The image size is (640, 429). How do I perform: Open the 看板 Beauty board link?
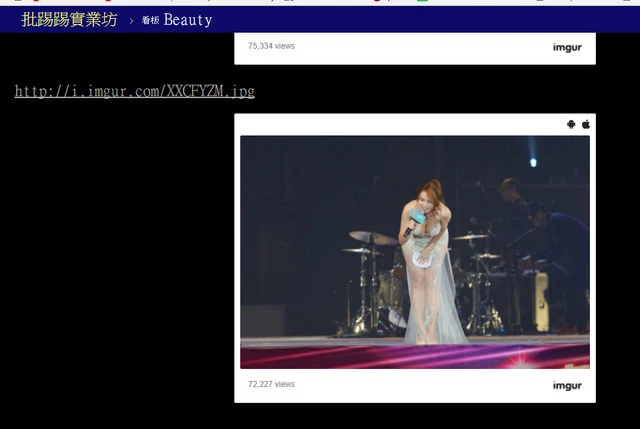[177, 20]
